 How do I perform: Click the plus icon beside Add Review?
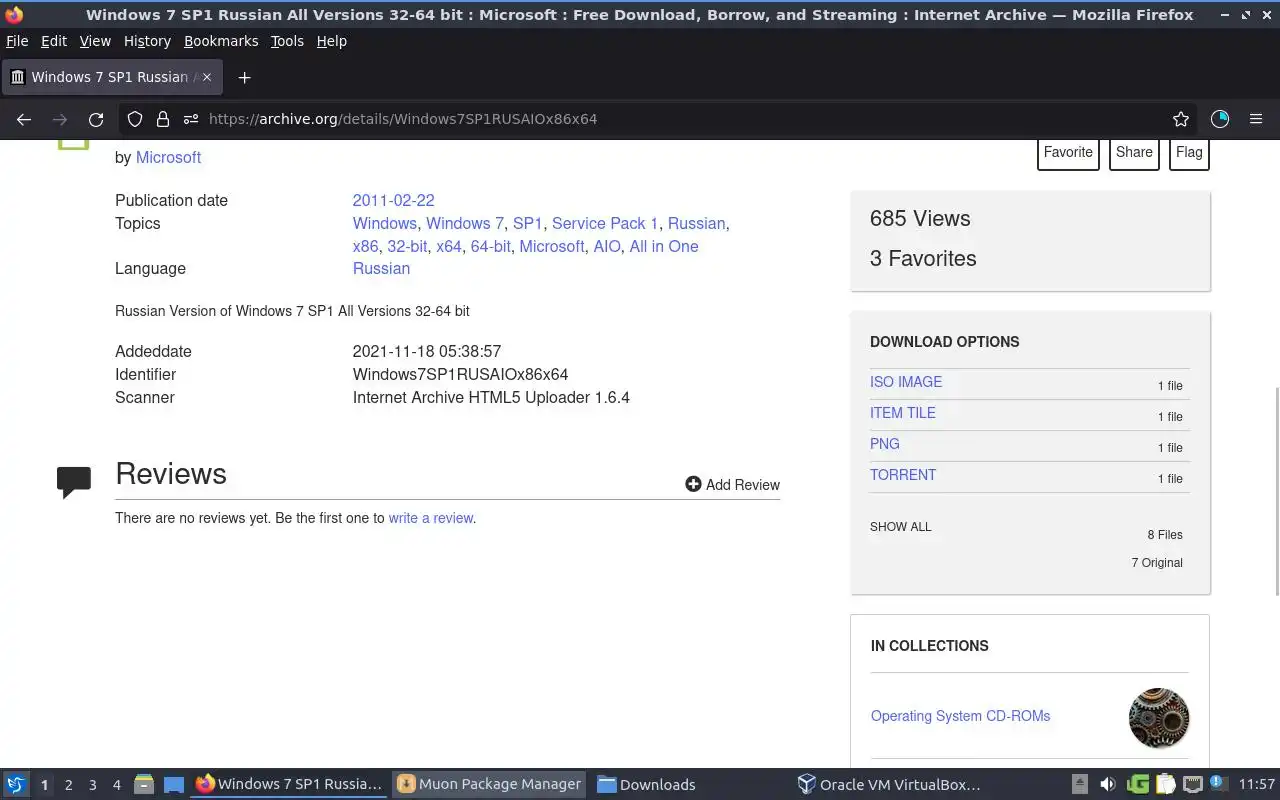(x=693, y=484)
